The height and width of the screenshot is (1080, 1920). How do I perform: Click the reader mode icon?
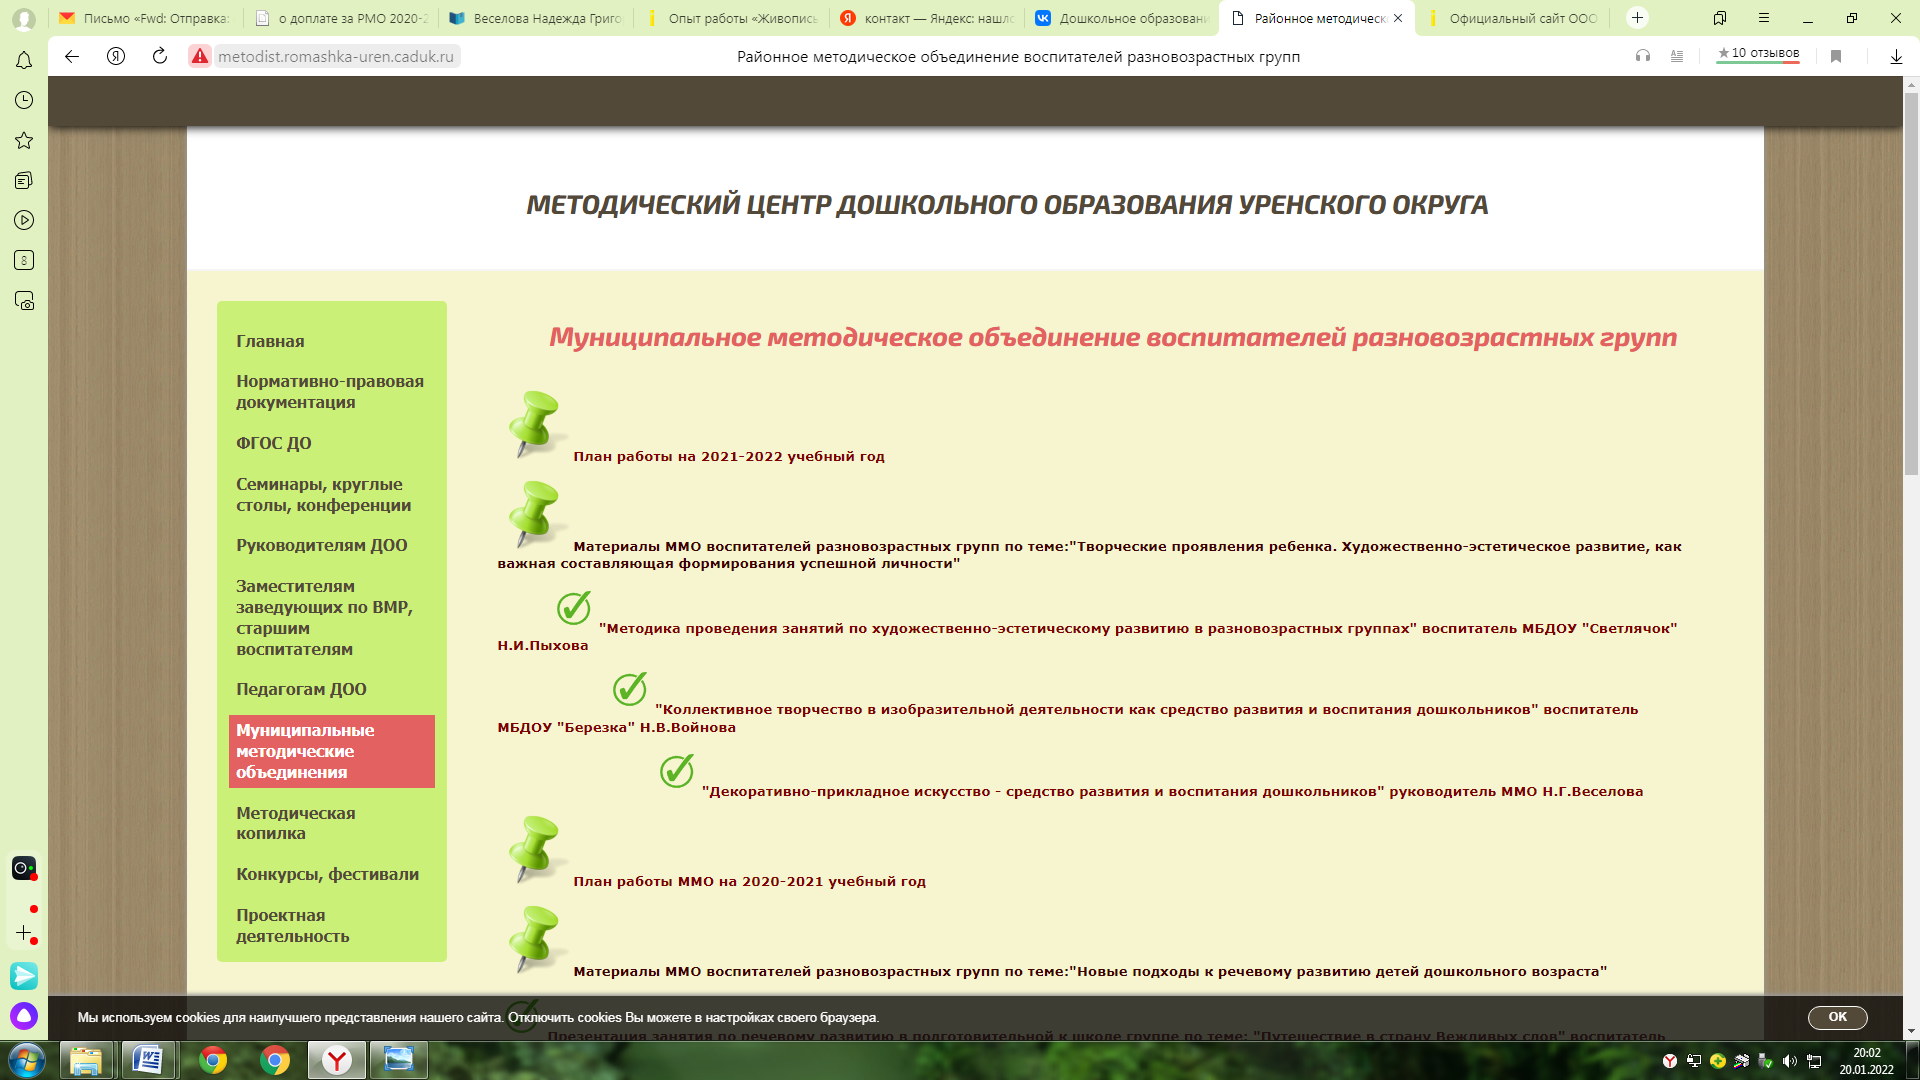[1677, 56]
